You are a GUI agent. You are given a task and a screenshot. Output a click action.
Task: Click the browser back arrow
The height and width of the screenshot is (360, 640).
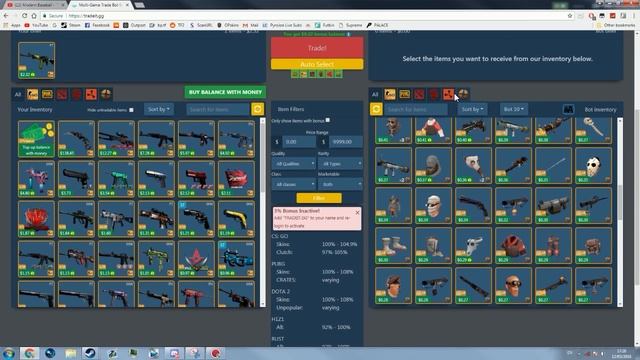[x=6, y=16]
